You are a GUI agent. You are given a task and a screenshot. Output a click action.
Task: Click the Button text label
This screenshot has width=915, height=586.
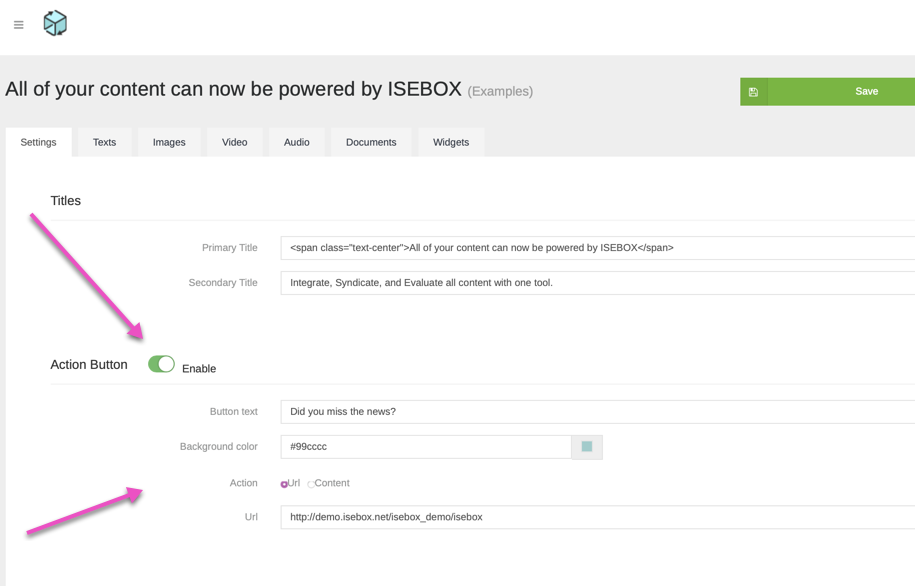click(x=233, y=411)
